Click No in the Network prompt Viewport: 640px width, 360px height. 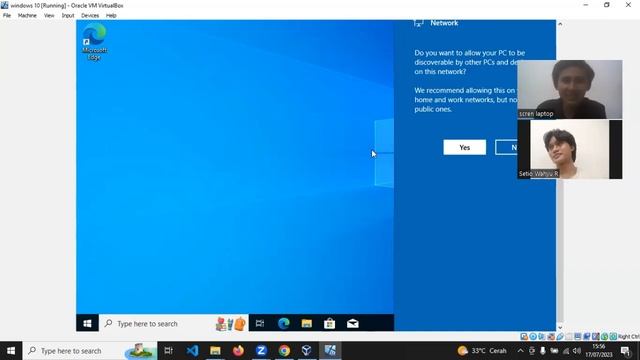pyautogui.click(x=507, y=147)
